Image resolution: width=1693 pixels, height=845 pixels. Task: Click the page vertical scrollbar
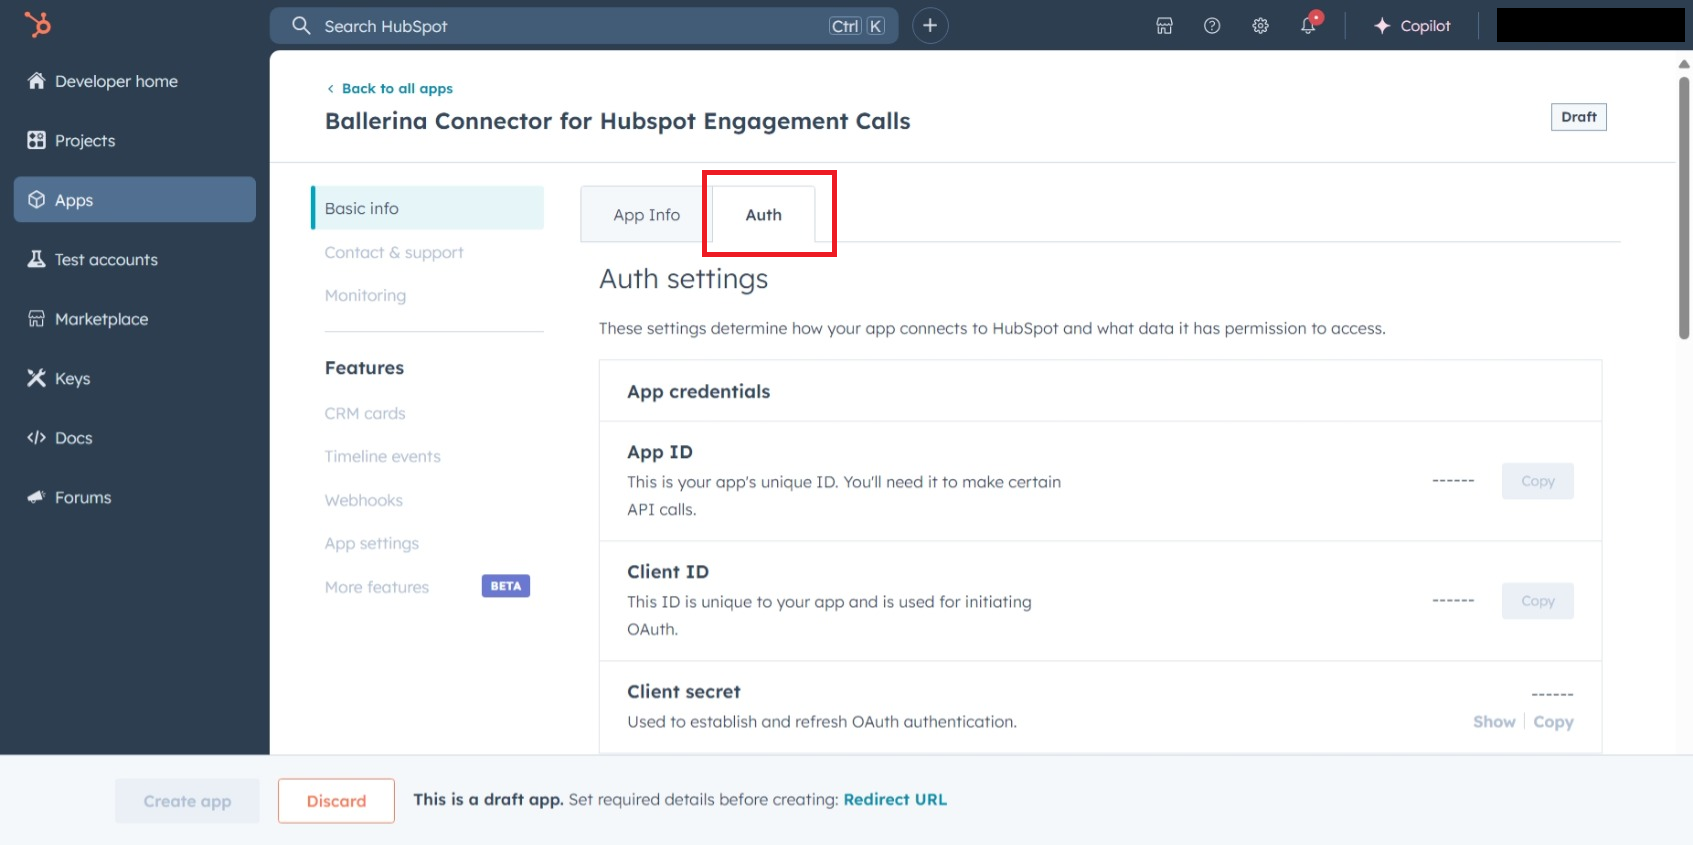pos(1684,208)
